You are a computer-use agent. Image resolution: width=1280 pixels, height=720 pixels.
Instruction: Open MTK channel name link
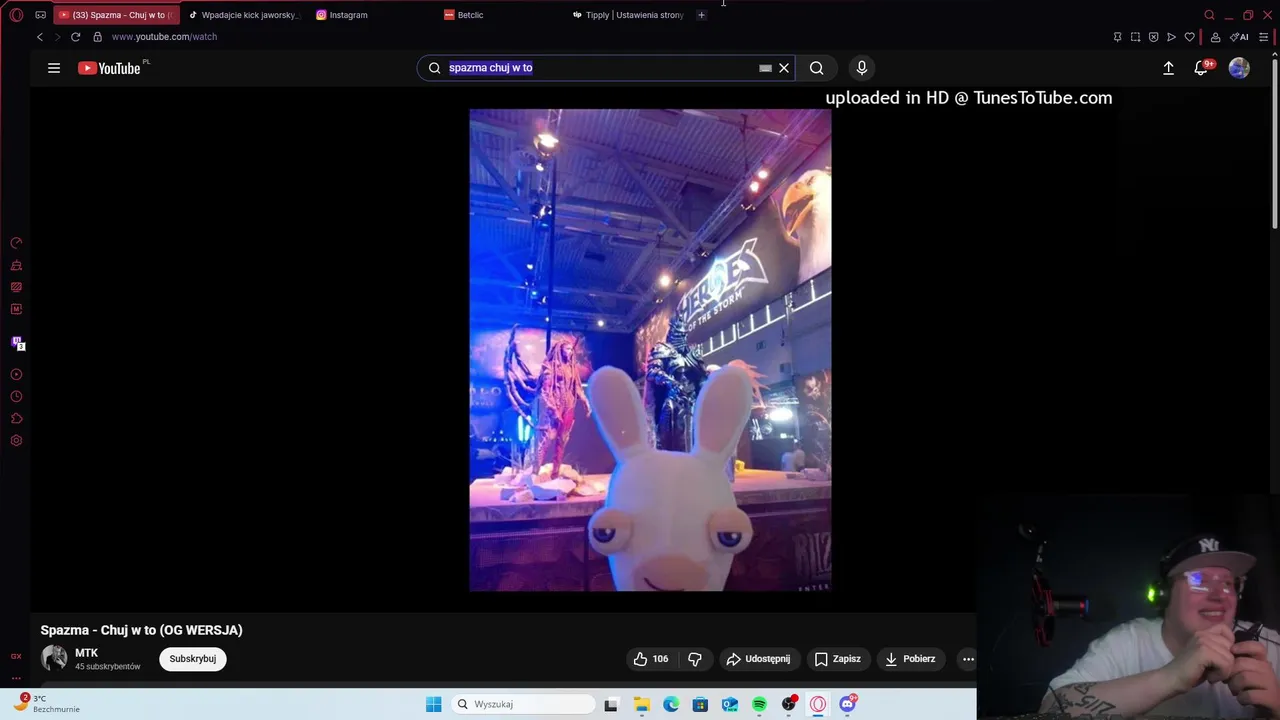pos(87,653)
